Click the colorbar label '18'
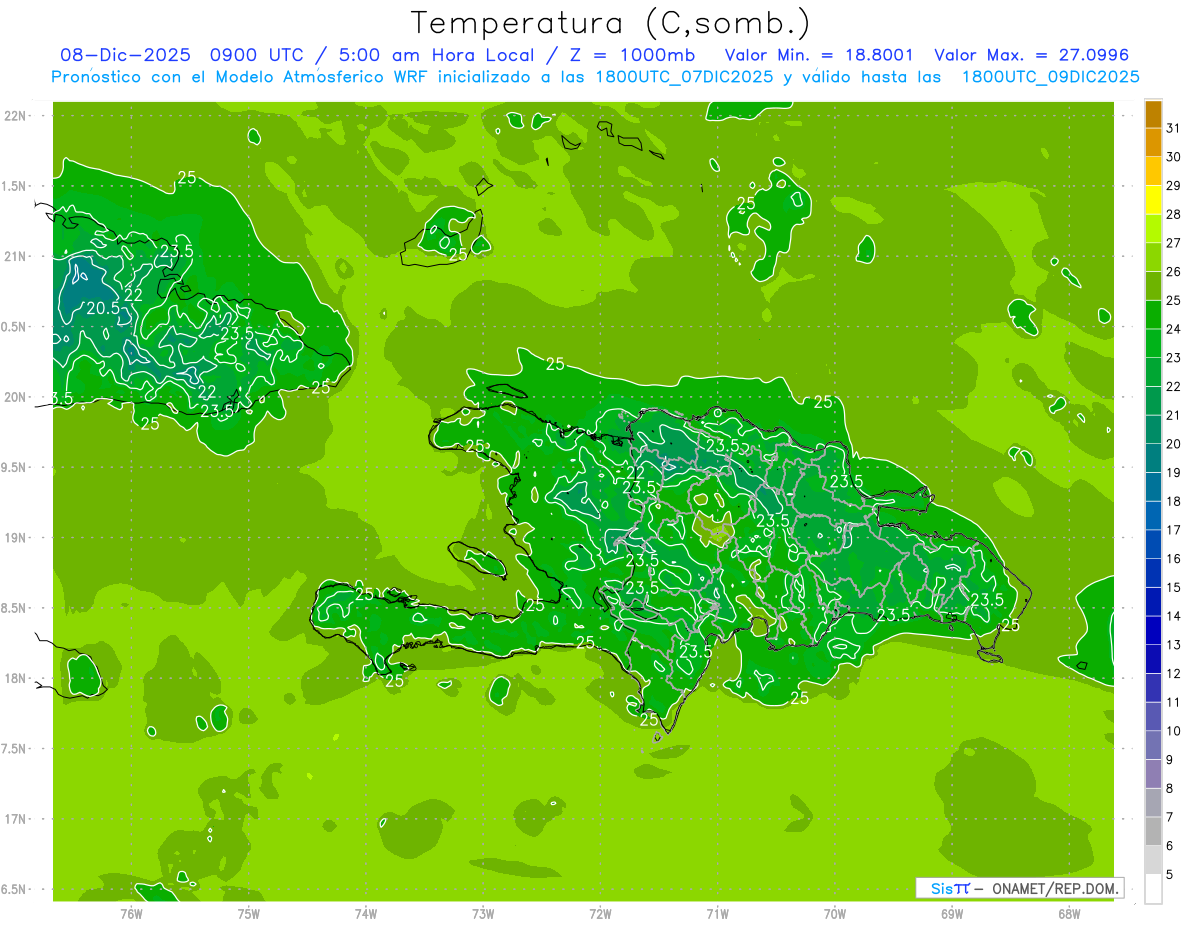 coord(1174,501)
